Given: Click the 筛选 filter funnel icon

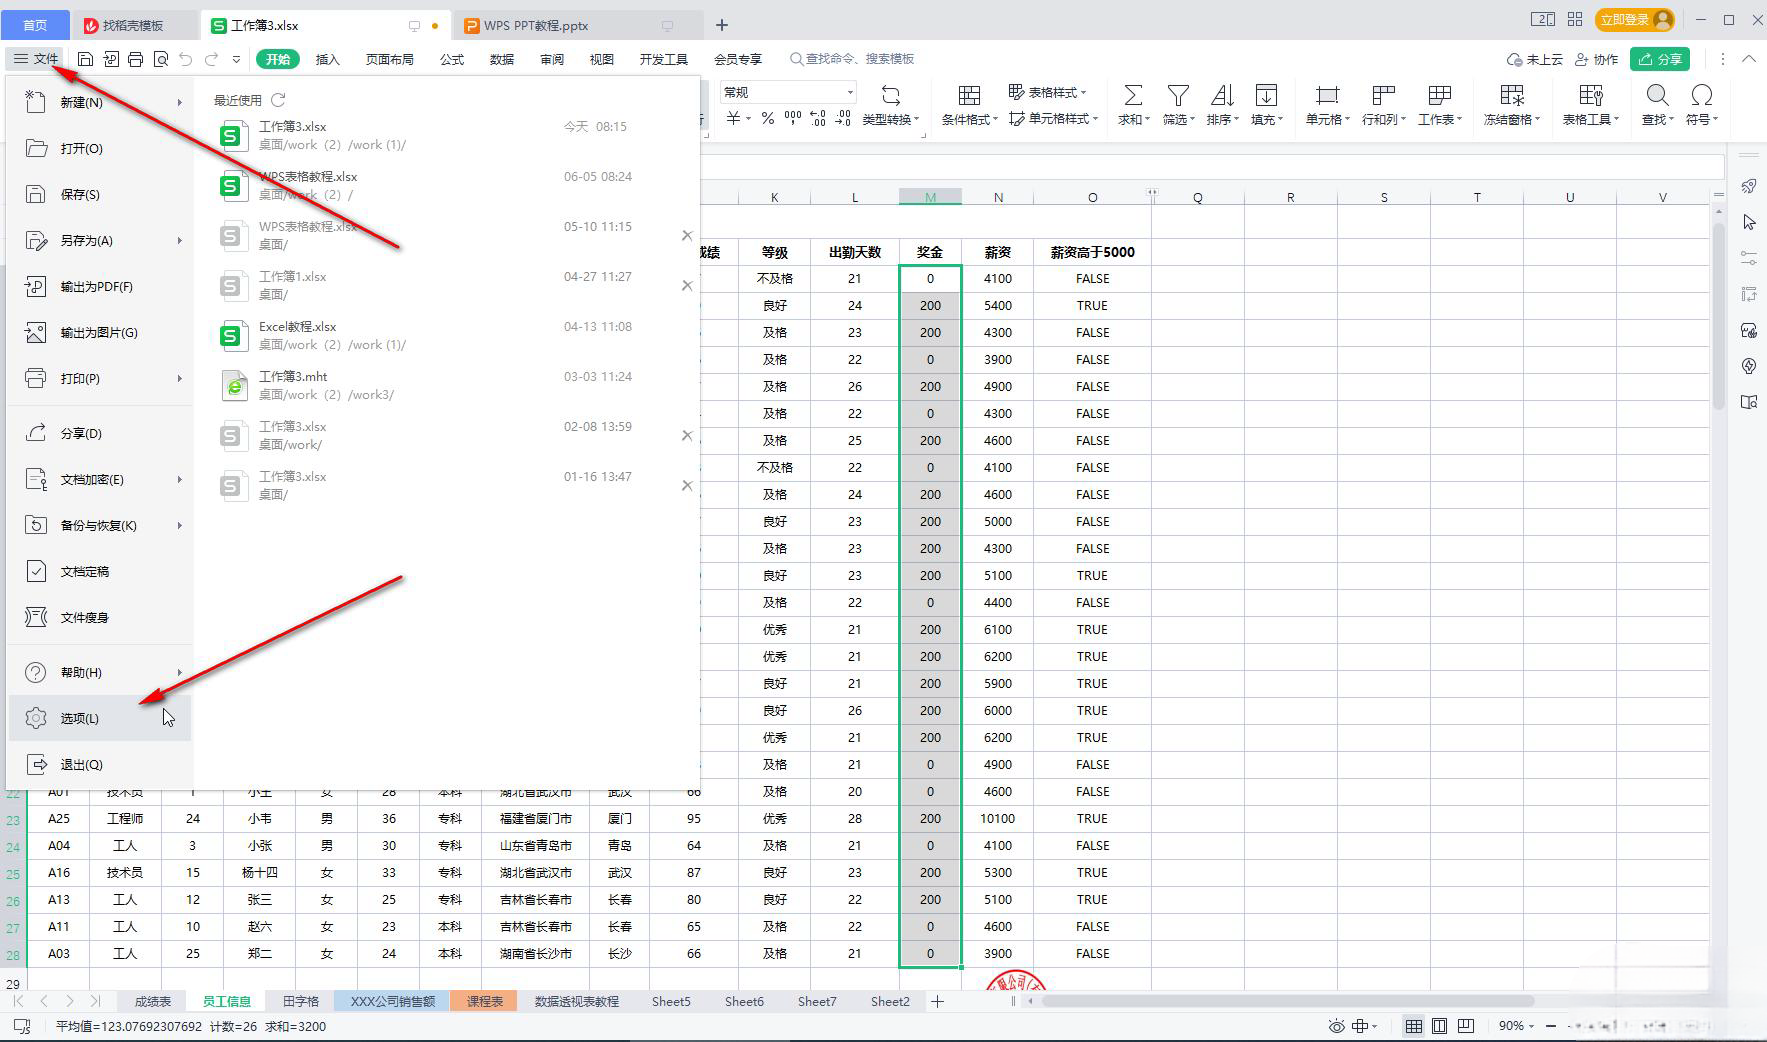Looking at the screenshot, I should (1178, 95).
